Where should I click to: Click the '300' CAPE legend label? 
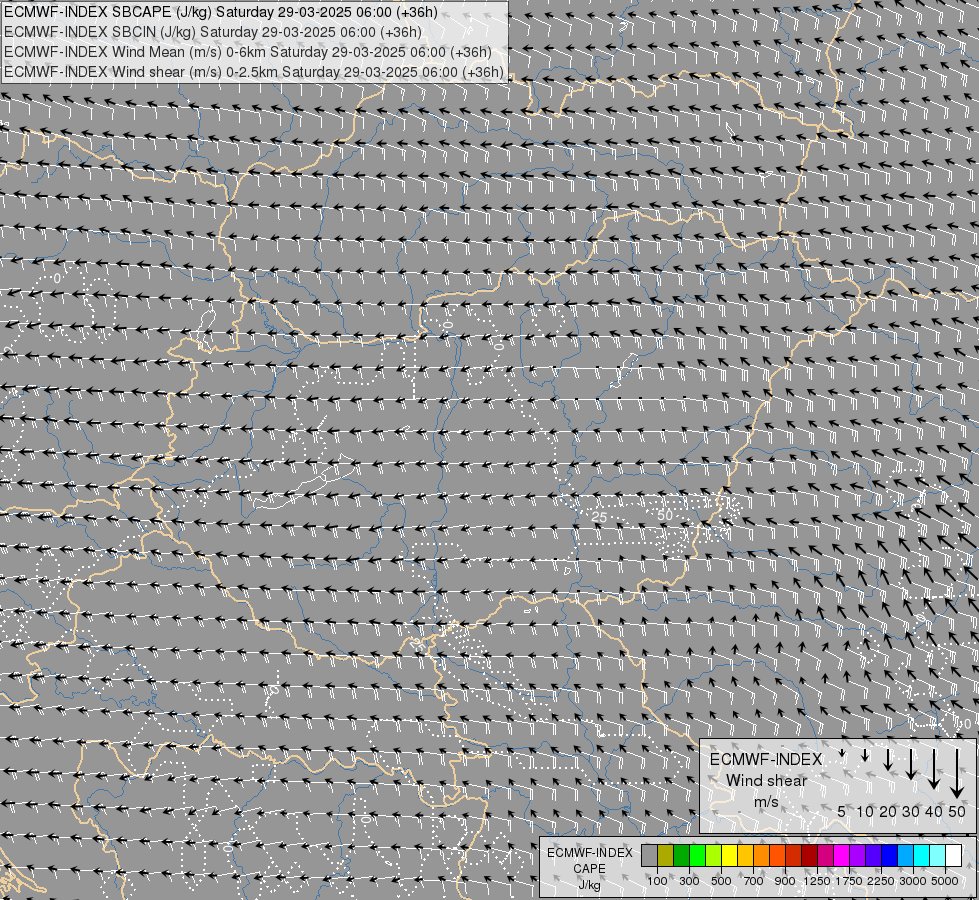(689, 881)
